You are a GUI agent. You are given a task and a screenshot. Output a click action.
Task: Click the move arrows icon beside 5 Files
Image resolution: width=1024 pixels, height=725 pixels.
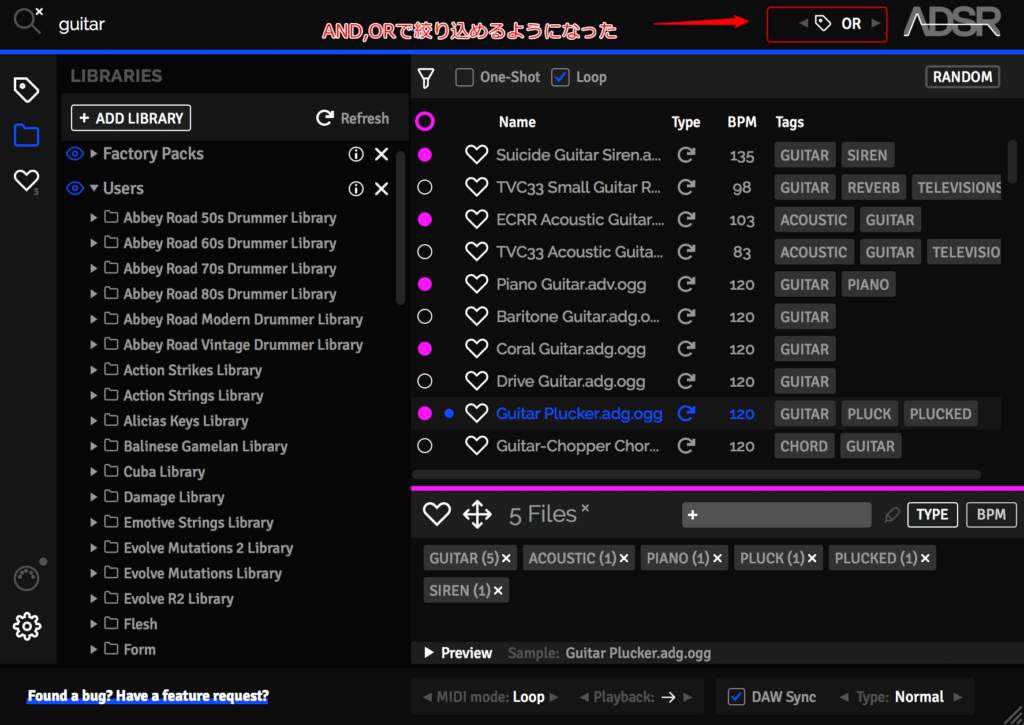(477, 515)
